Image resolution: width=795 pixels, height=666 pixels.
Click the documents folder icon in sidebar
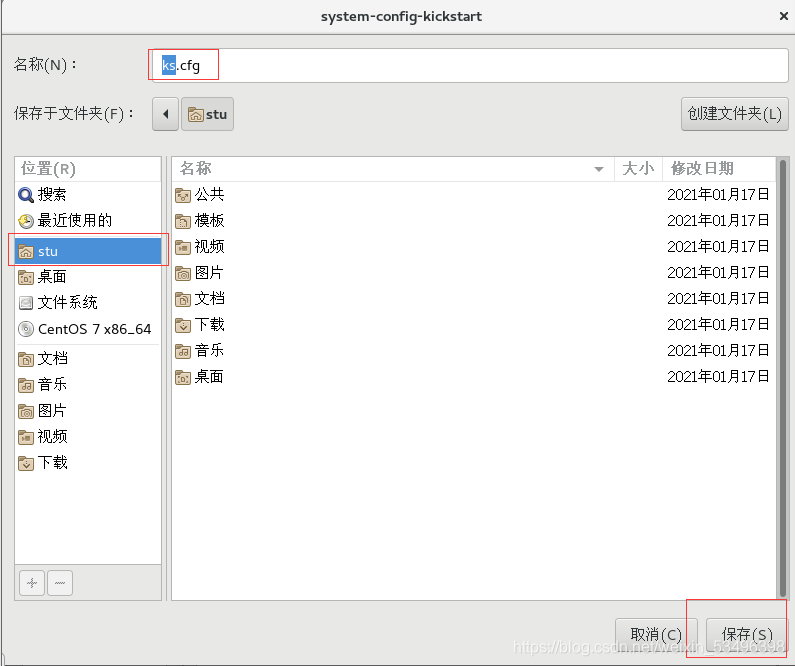[26, 359]
